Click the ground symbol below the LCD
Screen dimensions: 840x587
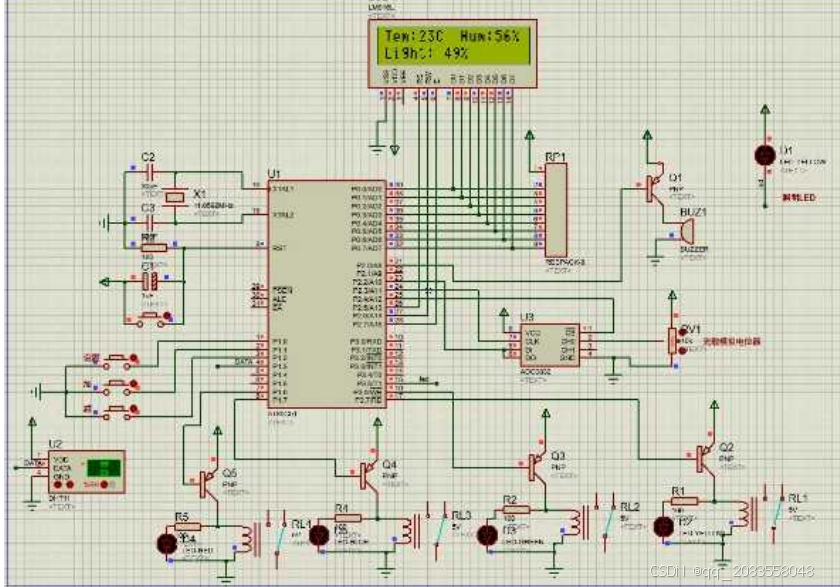pos(378,149)
